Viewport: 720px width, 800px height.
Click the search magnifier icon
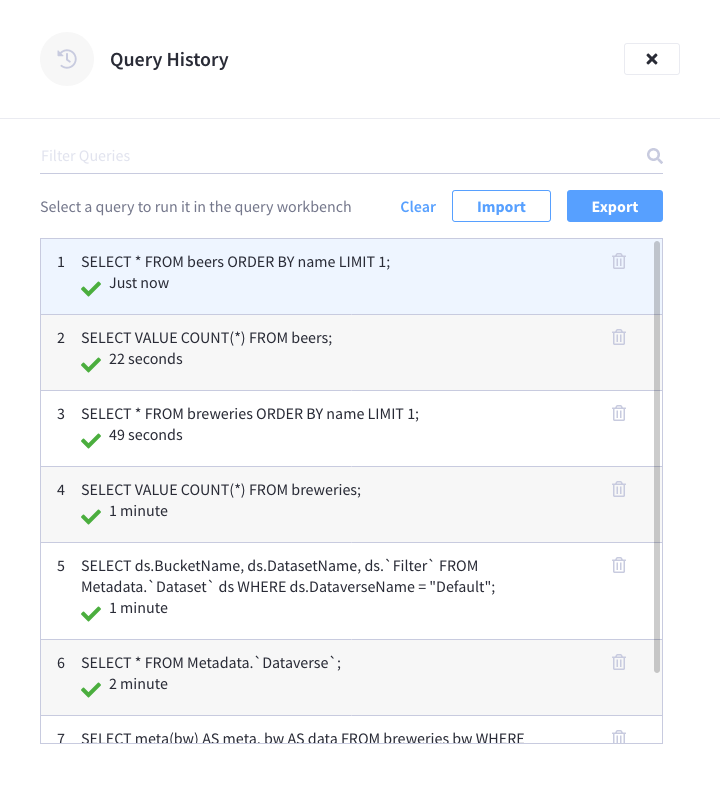click(x=654, y=156)
